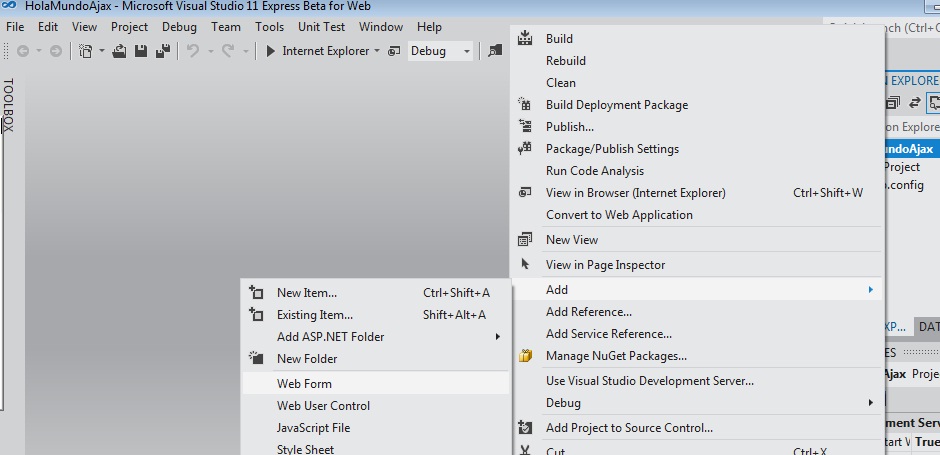Screen dimensions: 940x455
Task: Click the Redo toolbar arrow
Action: 228,52
